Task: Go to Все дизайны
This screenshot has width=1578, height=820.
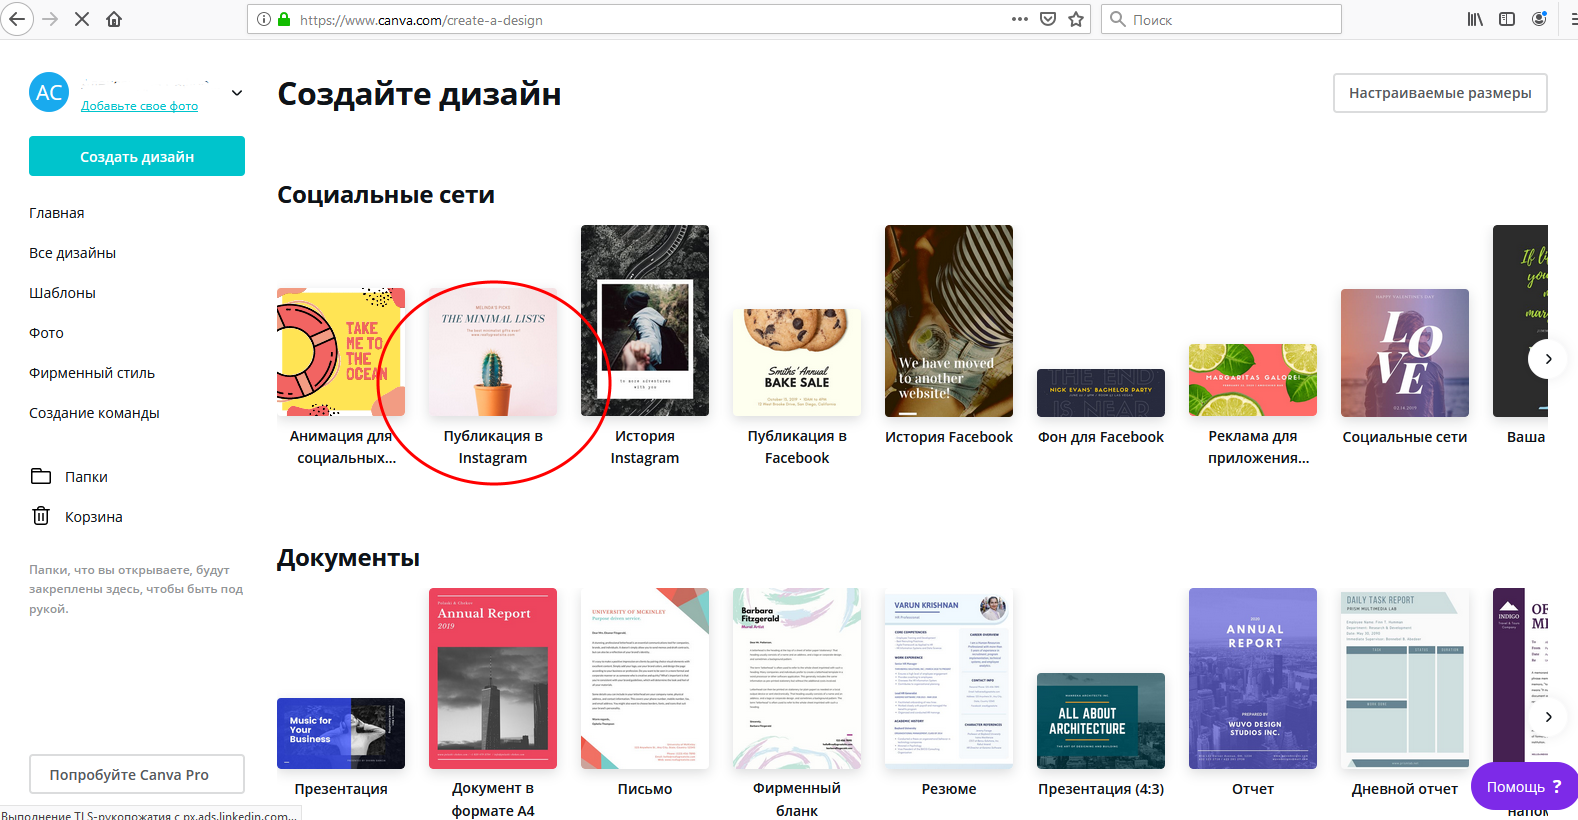Action: click(x=73, y=253)
